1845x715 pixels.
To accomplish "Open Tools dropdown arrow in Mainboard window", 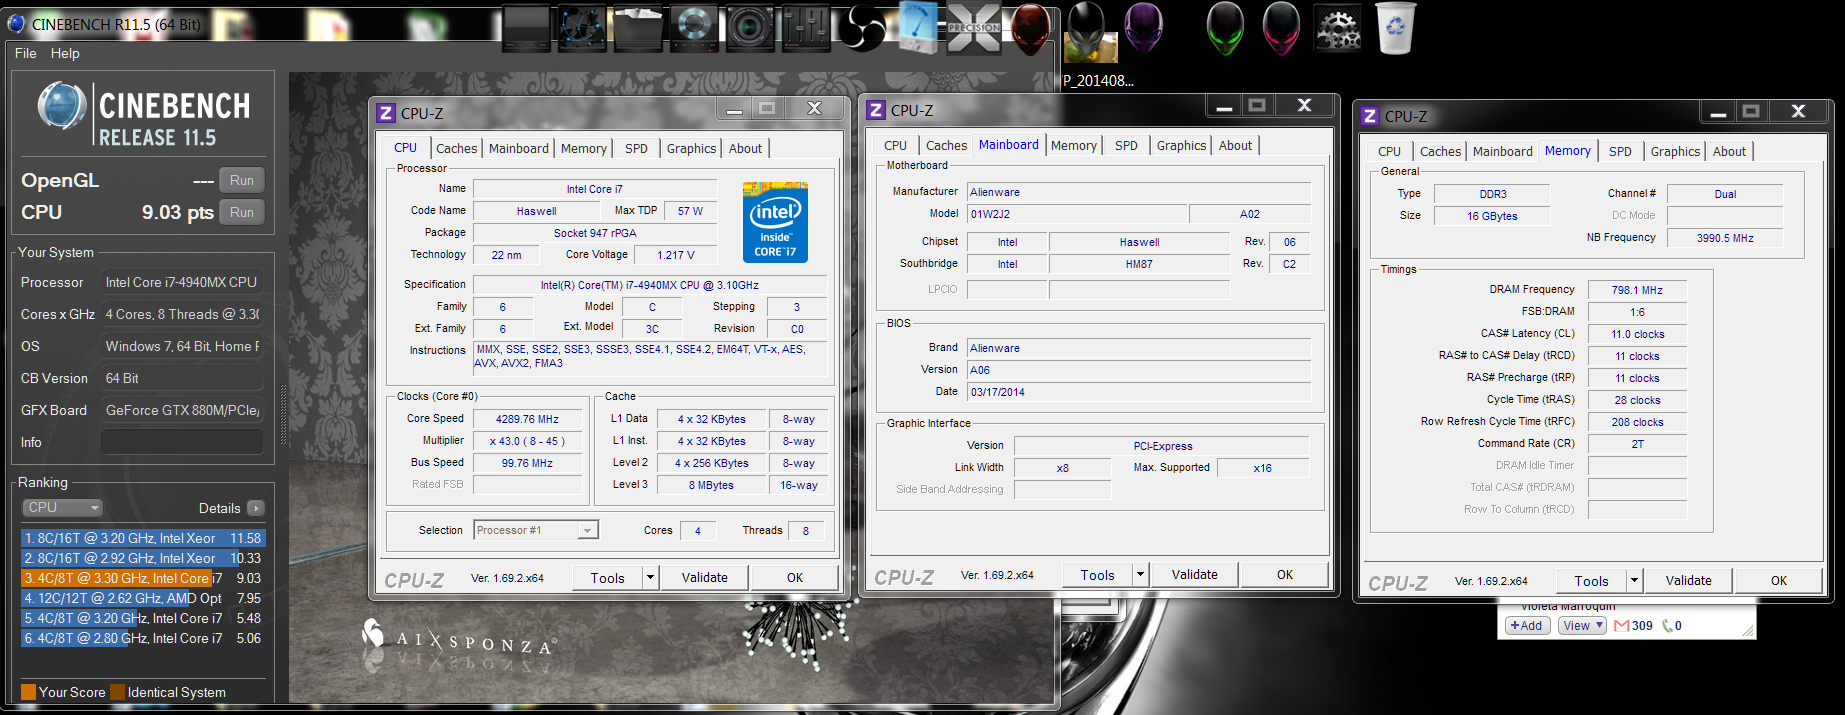I will tap(1140, 574).
